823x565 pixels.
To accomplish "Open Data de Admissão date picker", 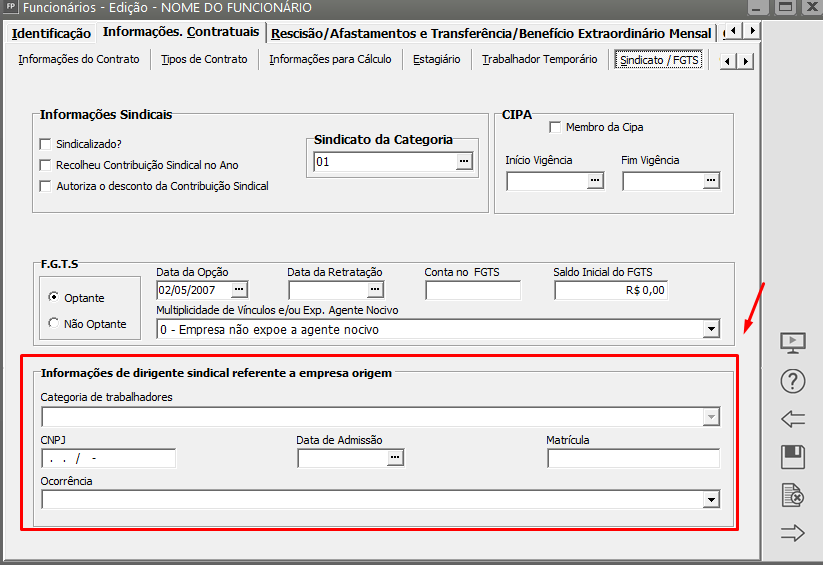I will click(x=395, y=458).
